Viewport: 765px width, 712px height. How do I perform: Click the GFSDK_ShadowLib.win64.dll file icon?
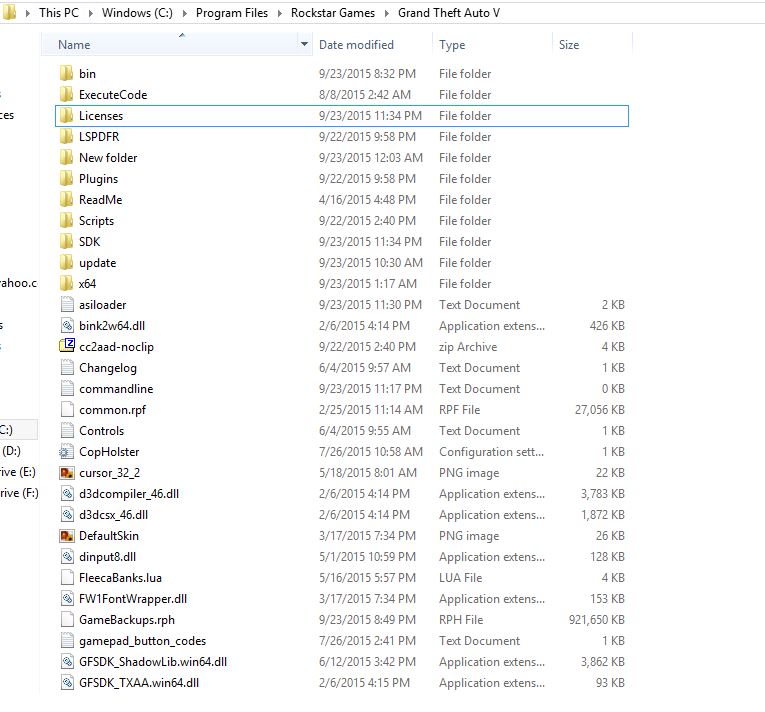(67, 661)
